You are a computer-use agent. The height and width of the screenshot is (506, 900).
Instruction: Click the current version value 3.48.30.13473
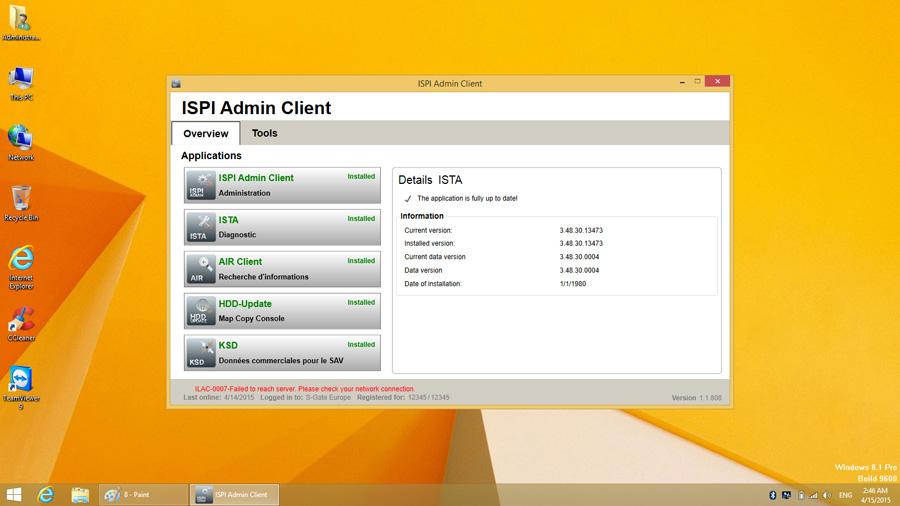tap(581, 230)
